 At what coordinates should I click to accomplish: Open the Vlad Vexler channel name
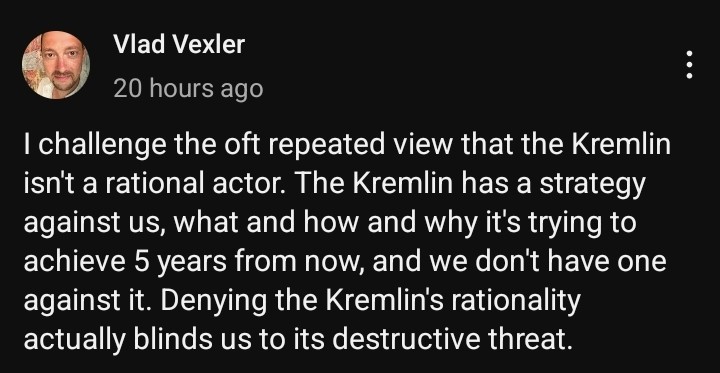pos(179,45)
